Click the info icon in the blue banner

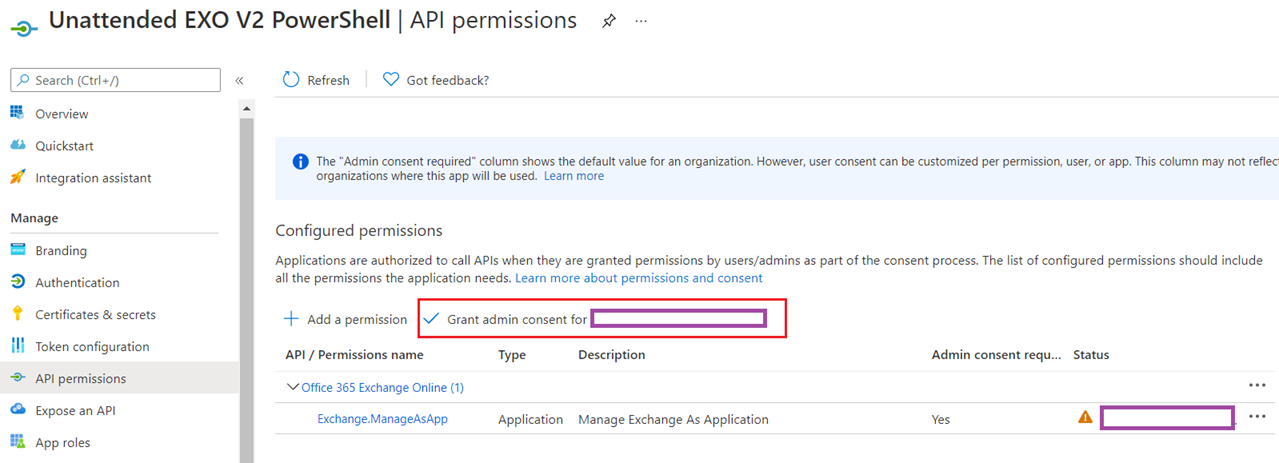(300, 161)
